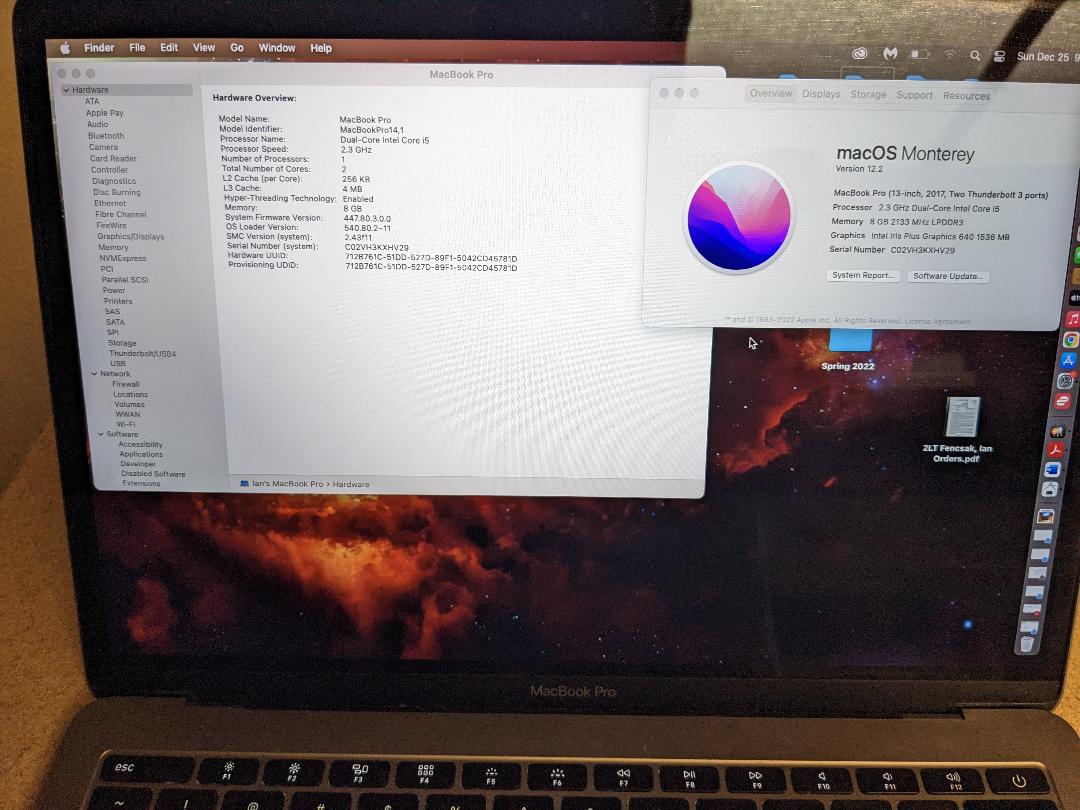Click the System Report button
This screenshot has width=1080, height=810.
862,276
